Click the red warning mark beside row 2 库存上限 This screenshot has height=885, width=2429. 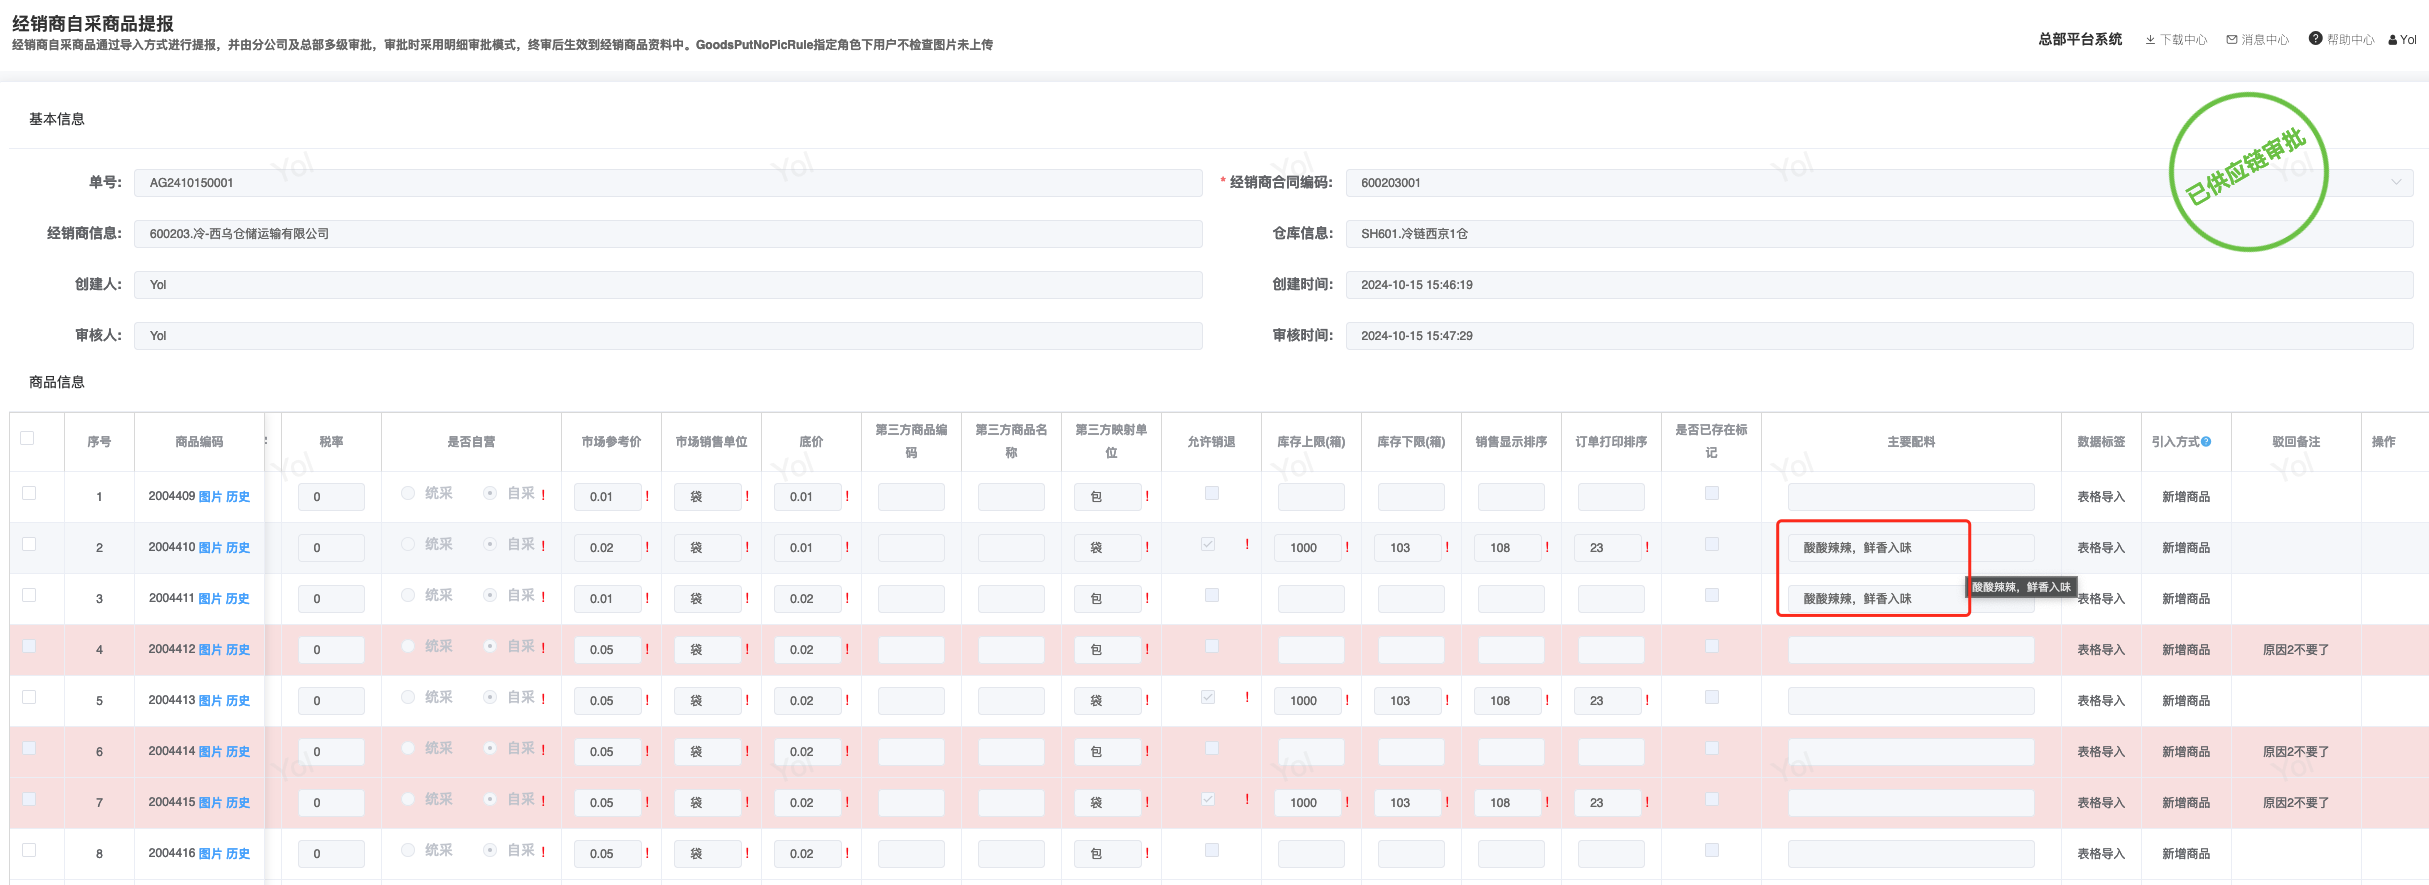click(1347, 547)
